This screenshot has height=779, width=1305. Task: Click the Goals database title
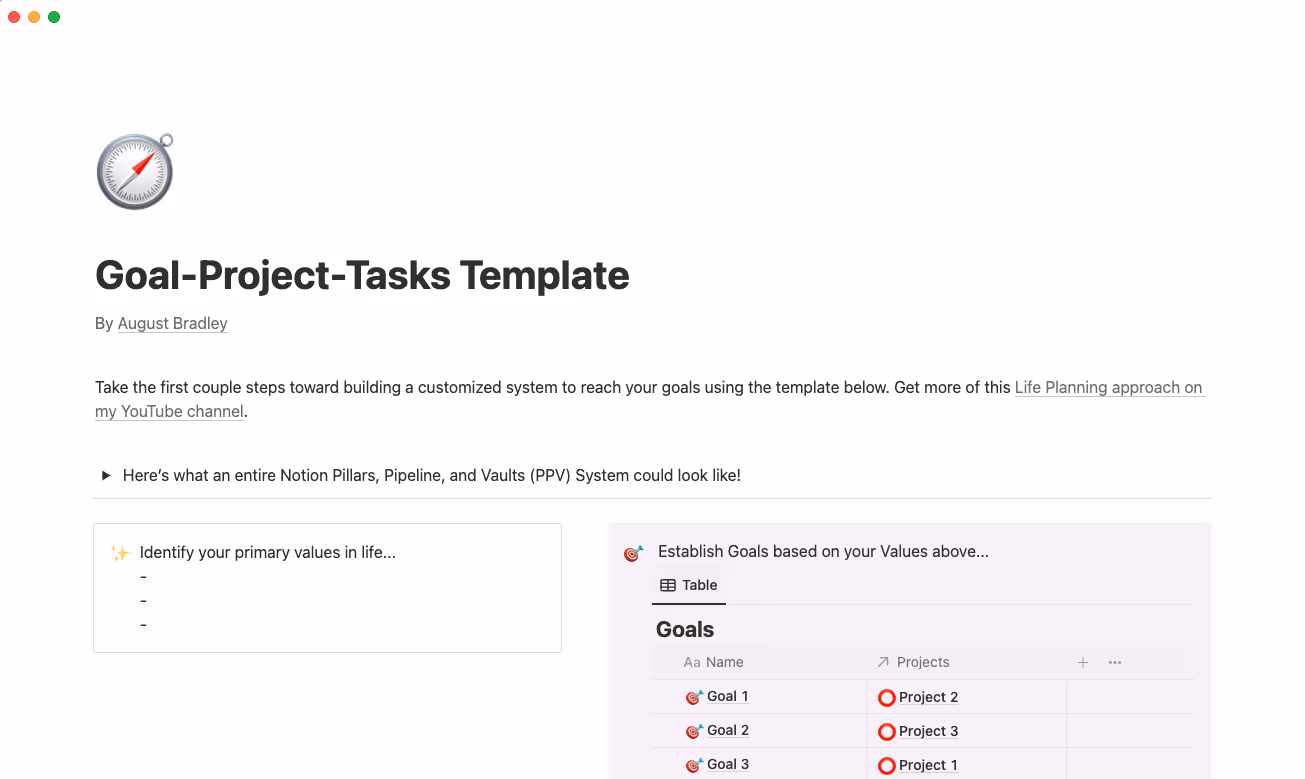click(x=684, y=629)
